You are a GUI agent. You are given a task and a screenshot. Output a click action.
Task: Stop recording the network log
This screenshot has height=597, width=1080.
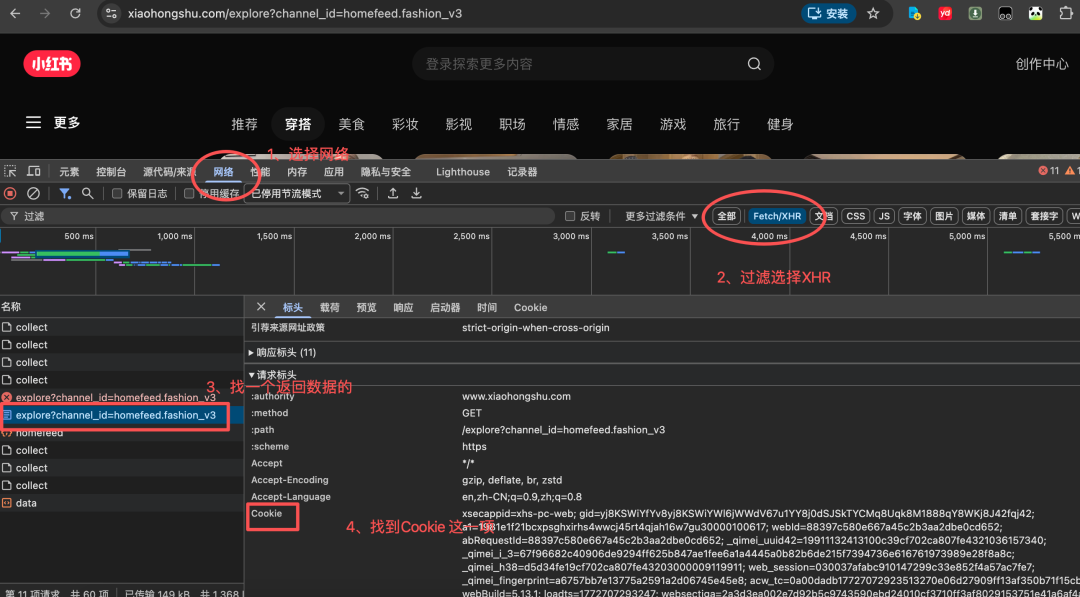coord(10,193)
